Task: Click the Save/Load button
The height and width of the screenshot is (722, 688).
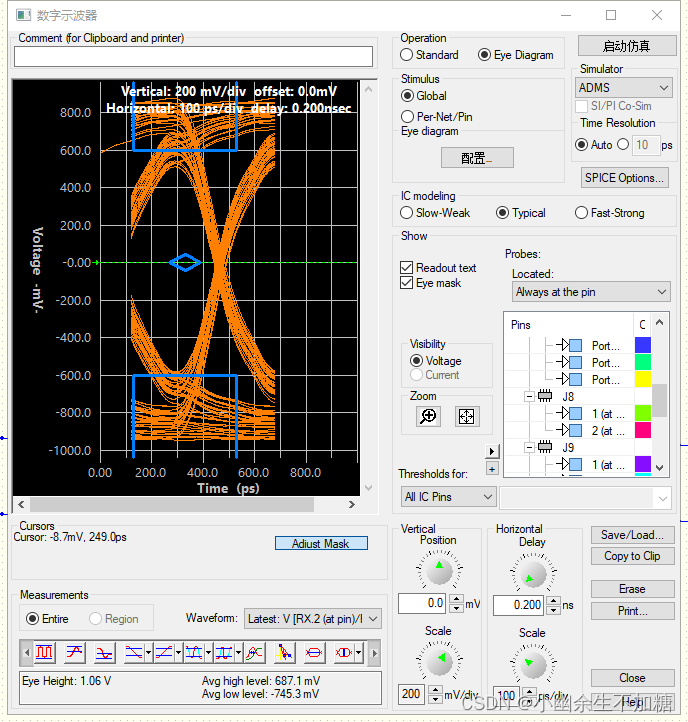Action: coord(633,535)
